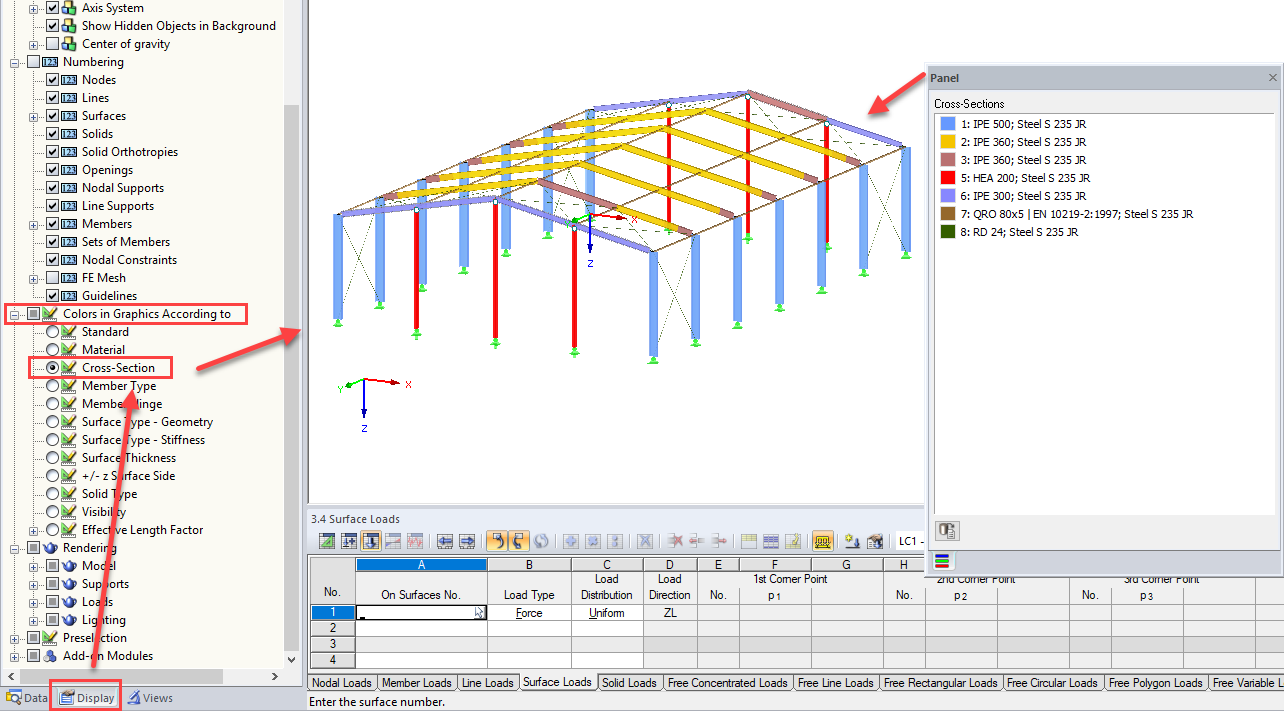Toggle the Solid Orthotropies checkbox

pyautogui.click(x=53, y=152)
